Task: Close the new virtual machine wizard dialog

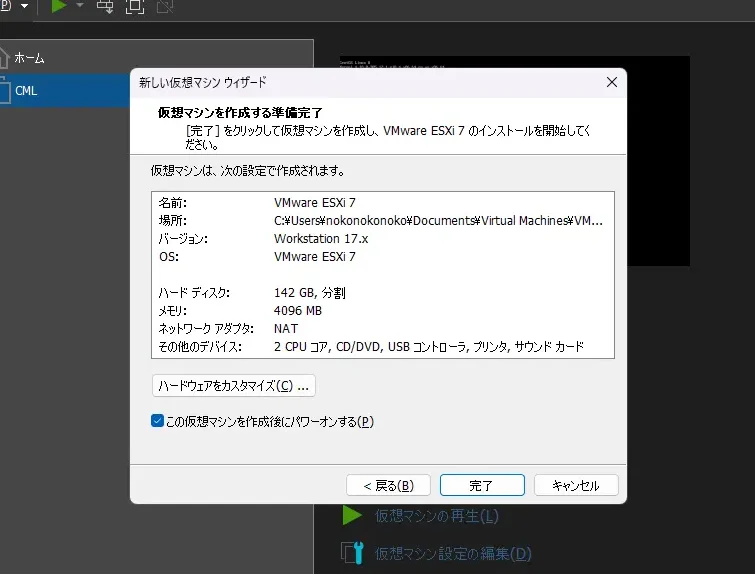Action: [x=611, y=82]
